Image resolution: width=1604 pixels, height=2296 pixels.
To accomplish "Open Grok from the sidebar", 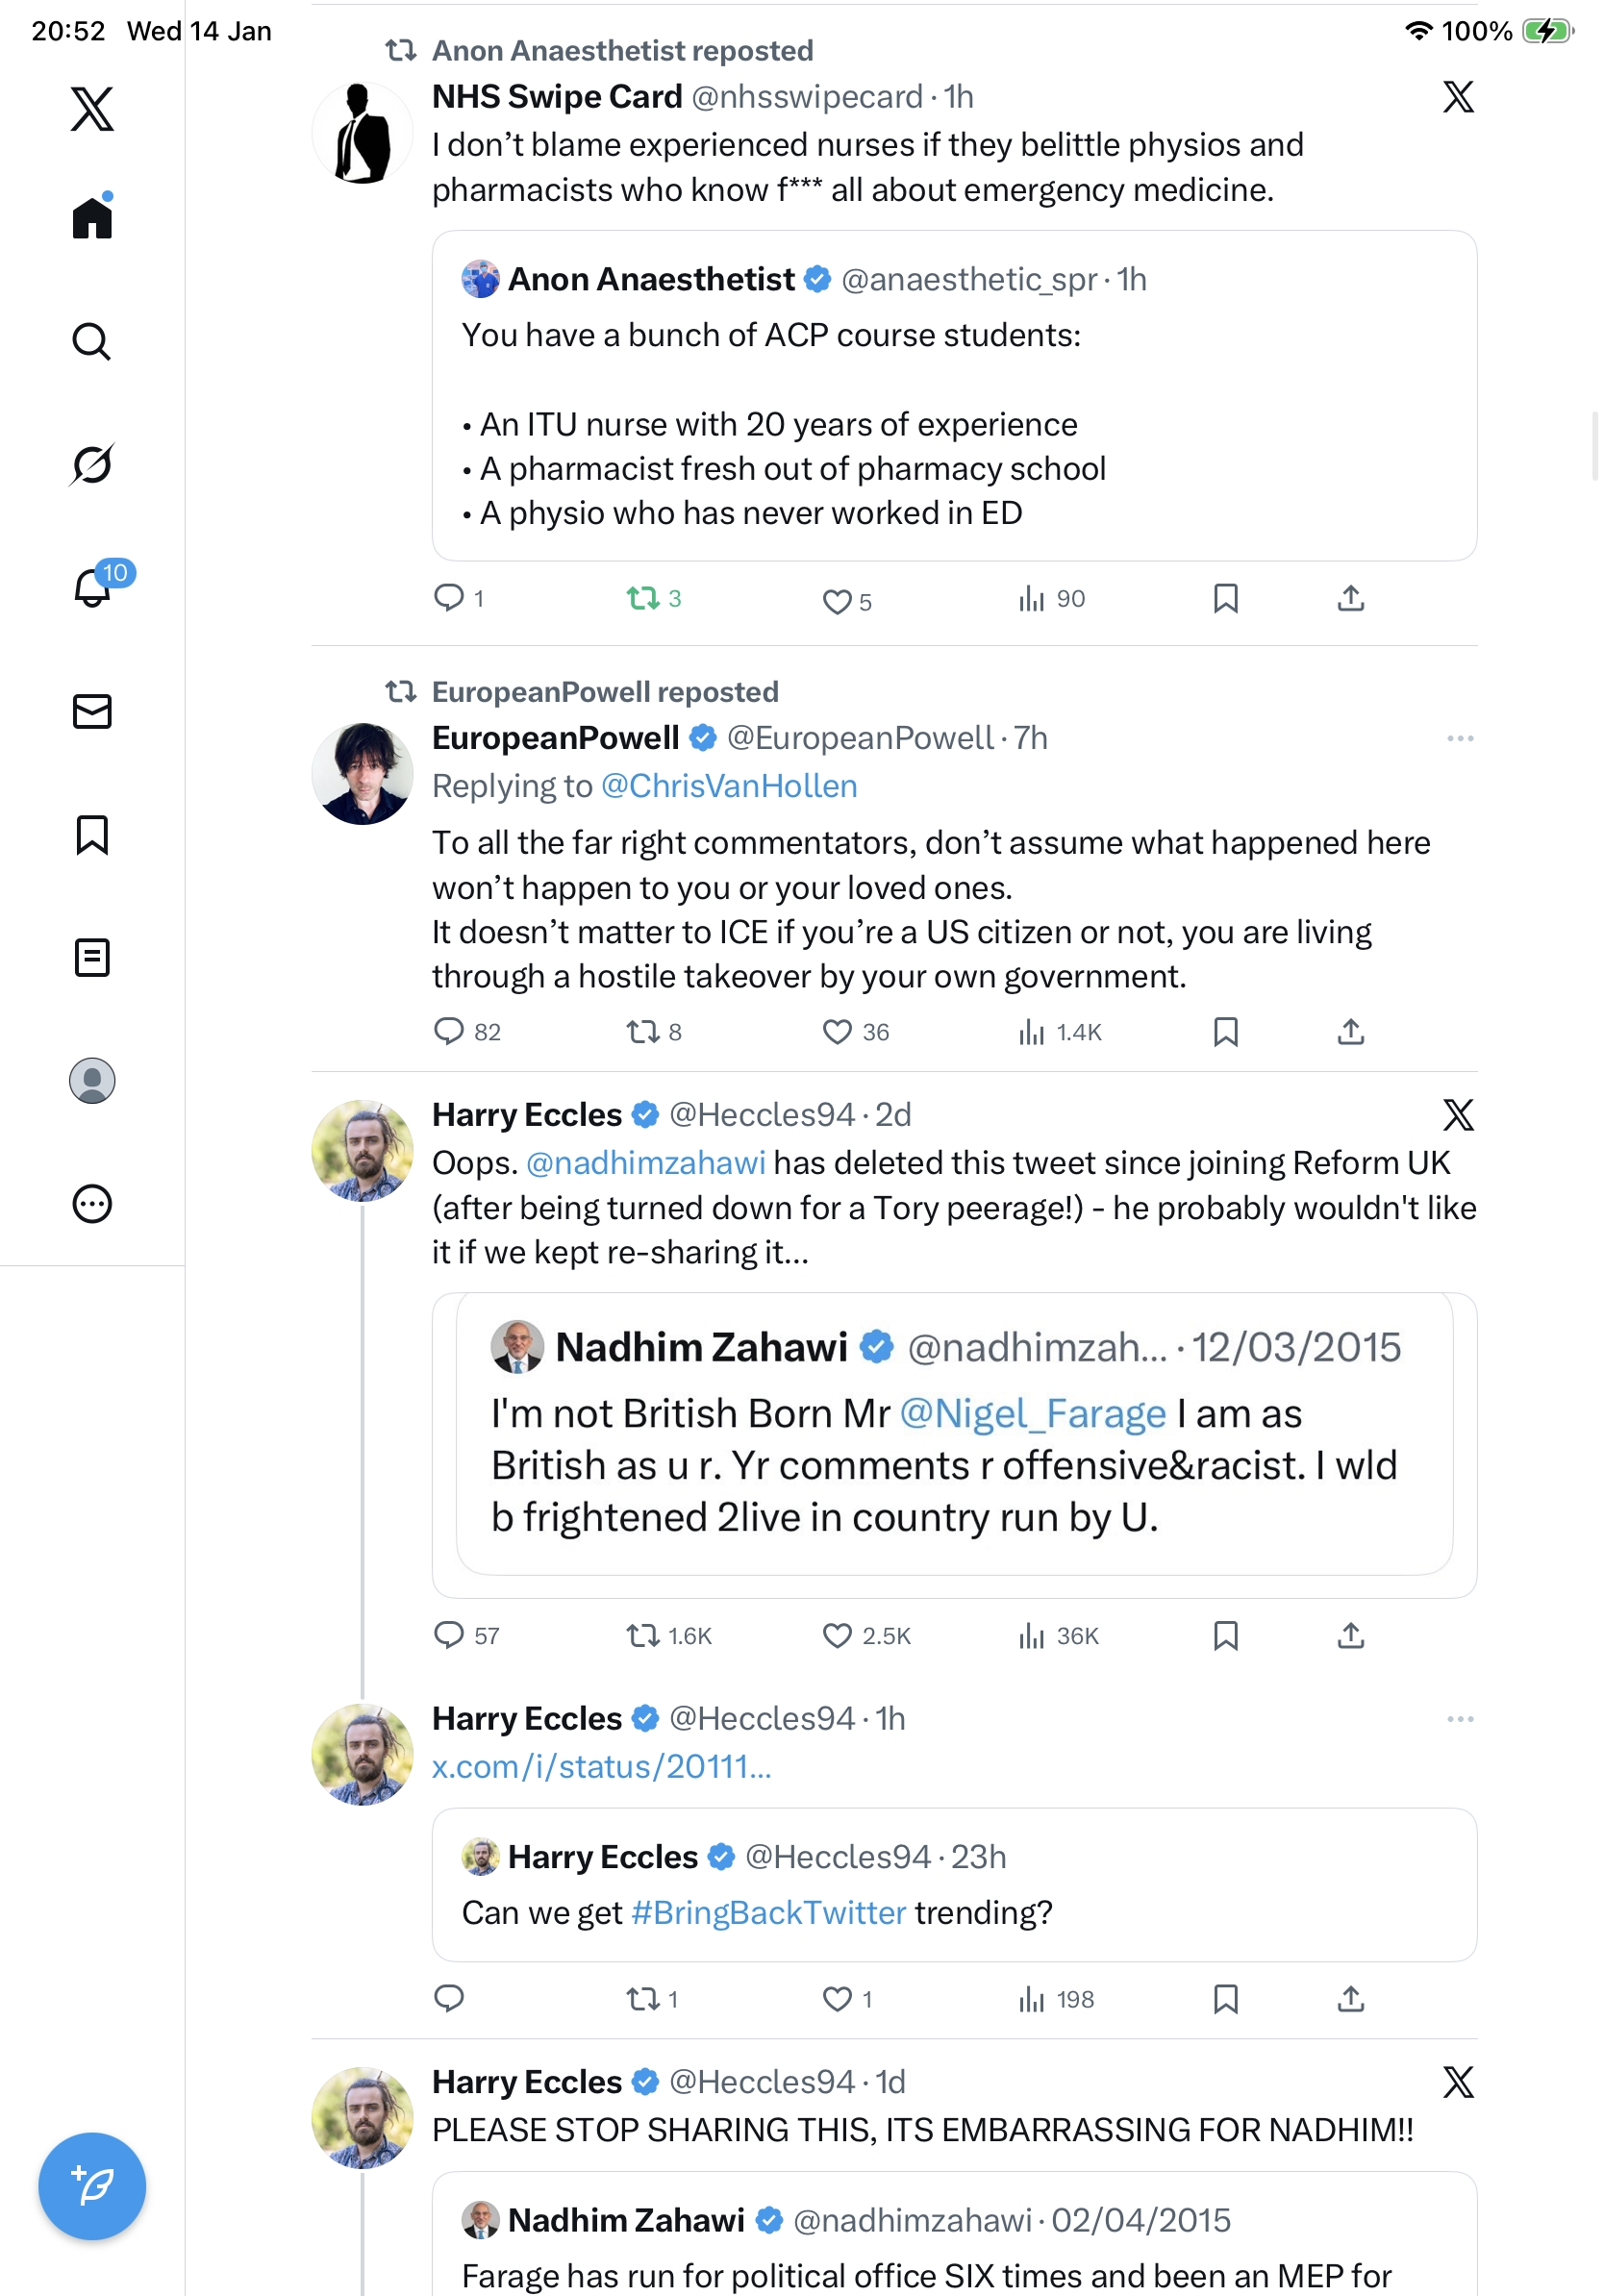I will pos(91,464).
